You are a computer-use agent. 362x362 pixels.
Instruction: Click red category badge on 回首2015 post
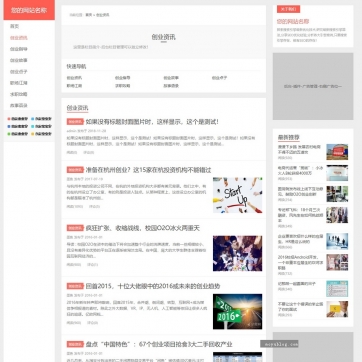[x=75, y=286]
